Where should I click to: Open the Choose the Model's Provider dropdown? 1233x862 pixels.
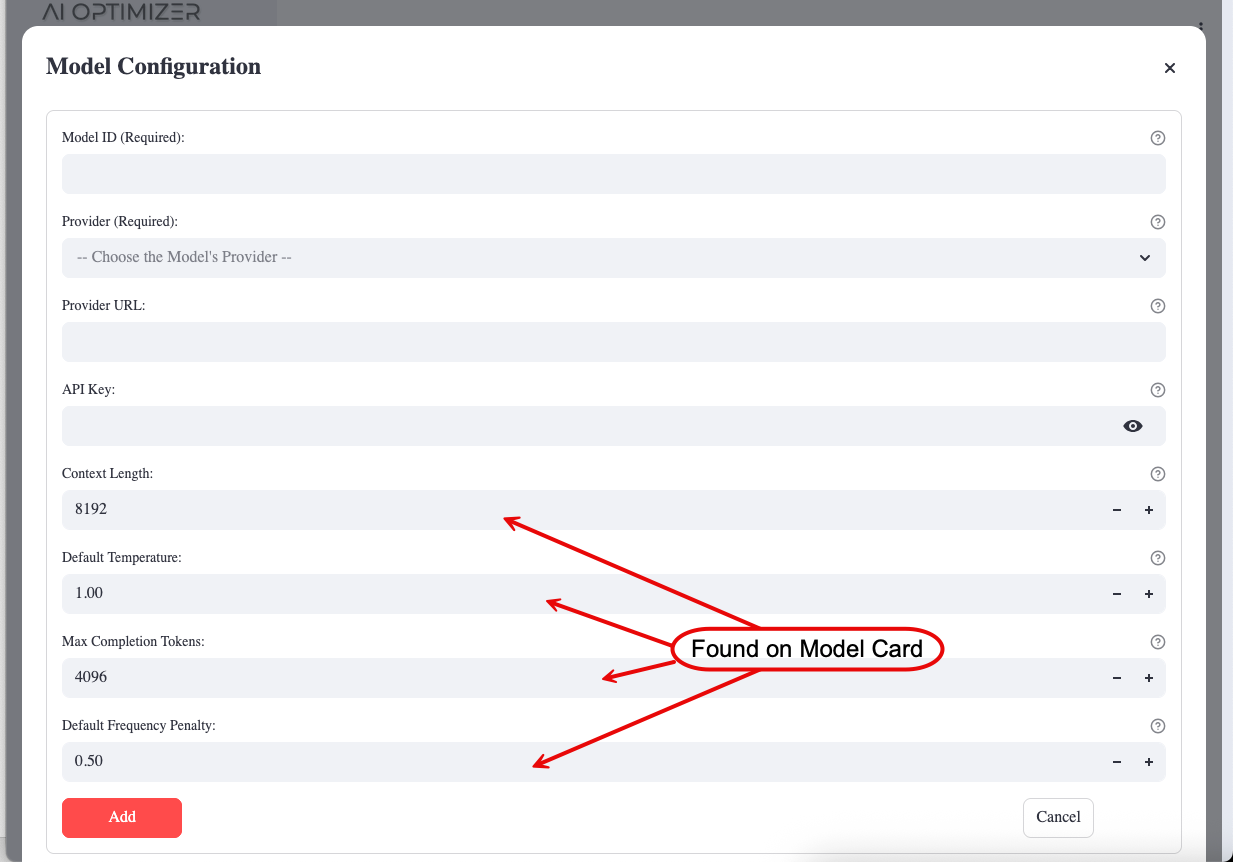tap(613, 258)
